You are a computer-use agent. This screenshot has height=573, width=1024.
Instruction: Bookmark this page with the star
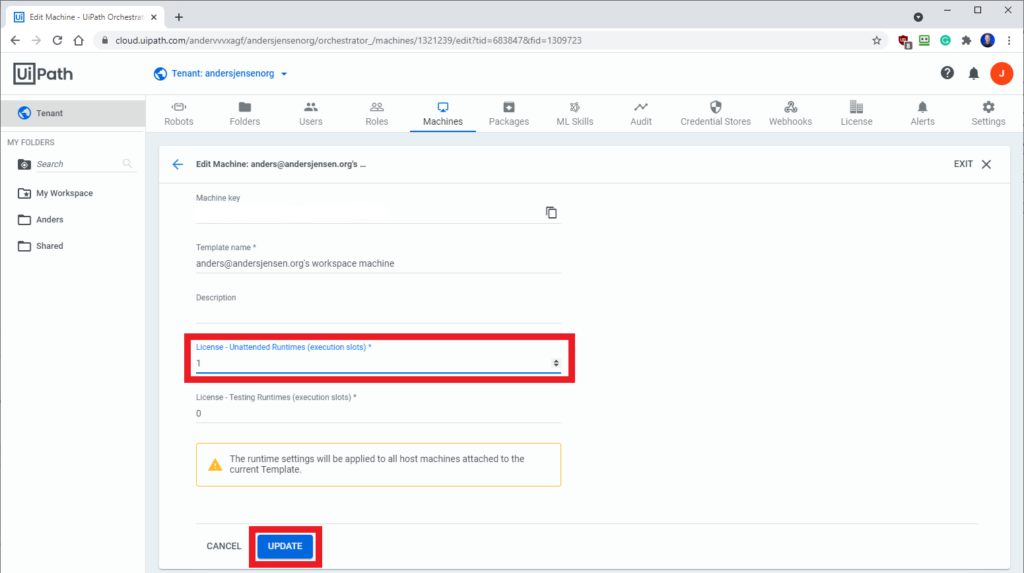876,41
